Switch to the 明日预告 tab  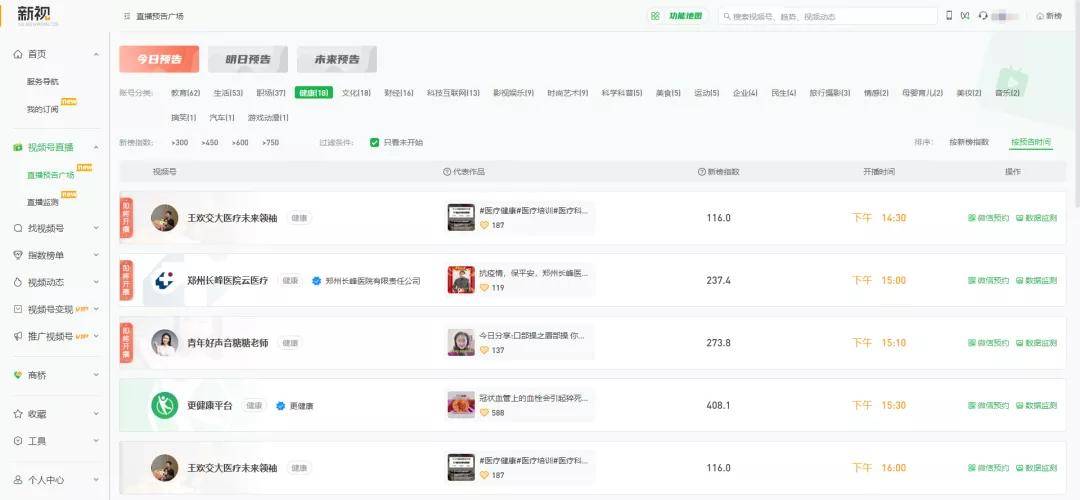pyautogui.click(x=248, y=59)
